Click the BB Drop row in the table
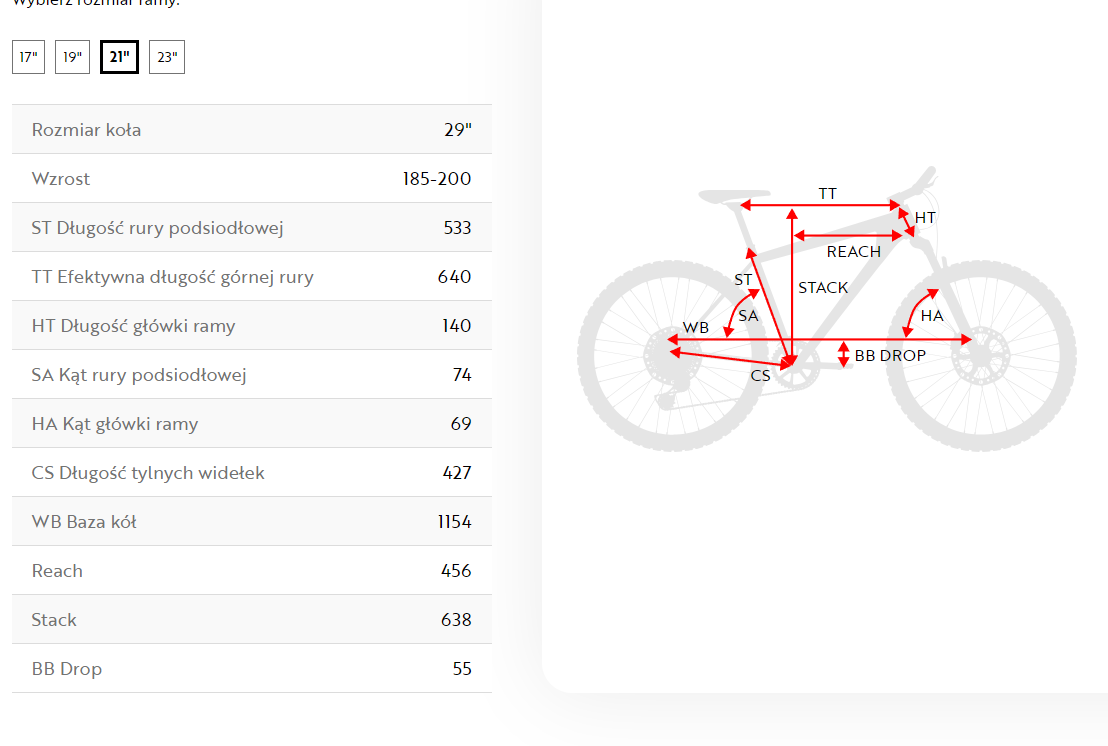 pyautogui.click(x=251, y=669)
